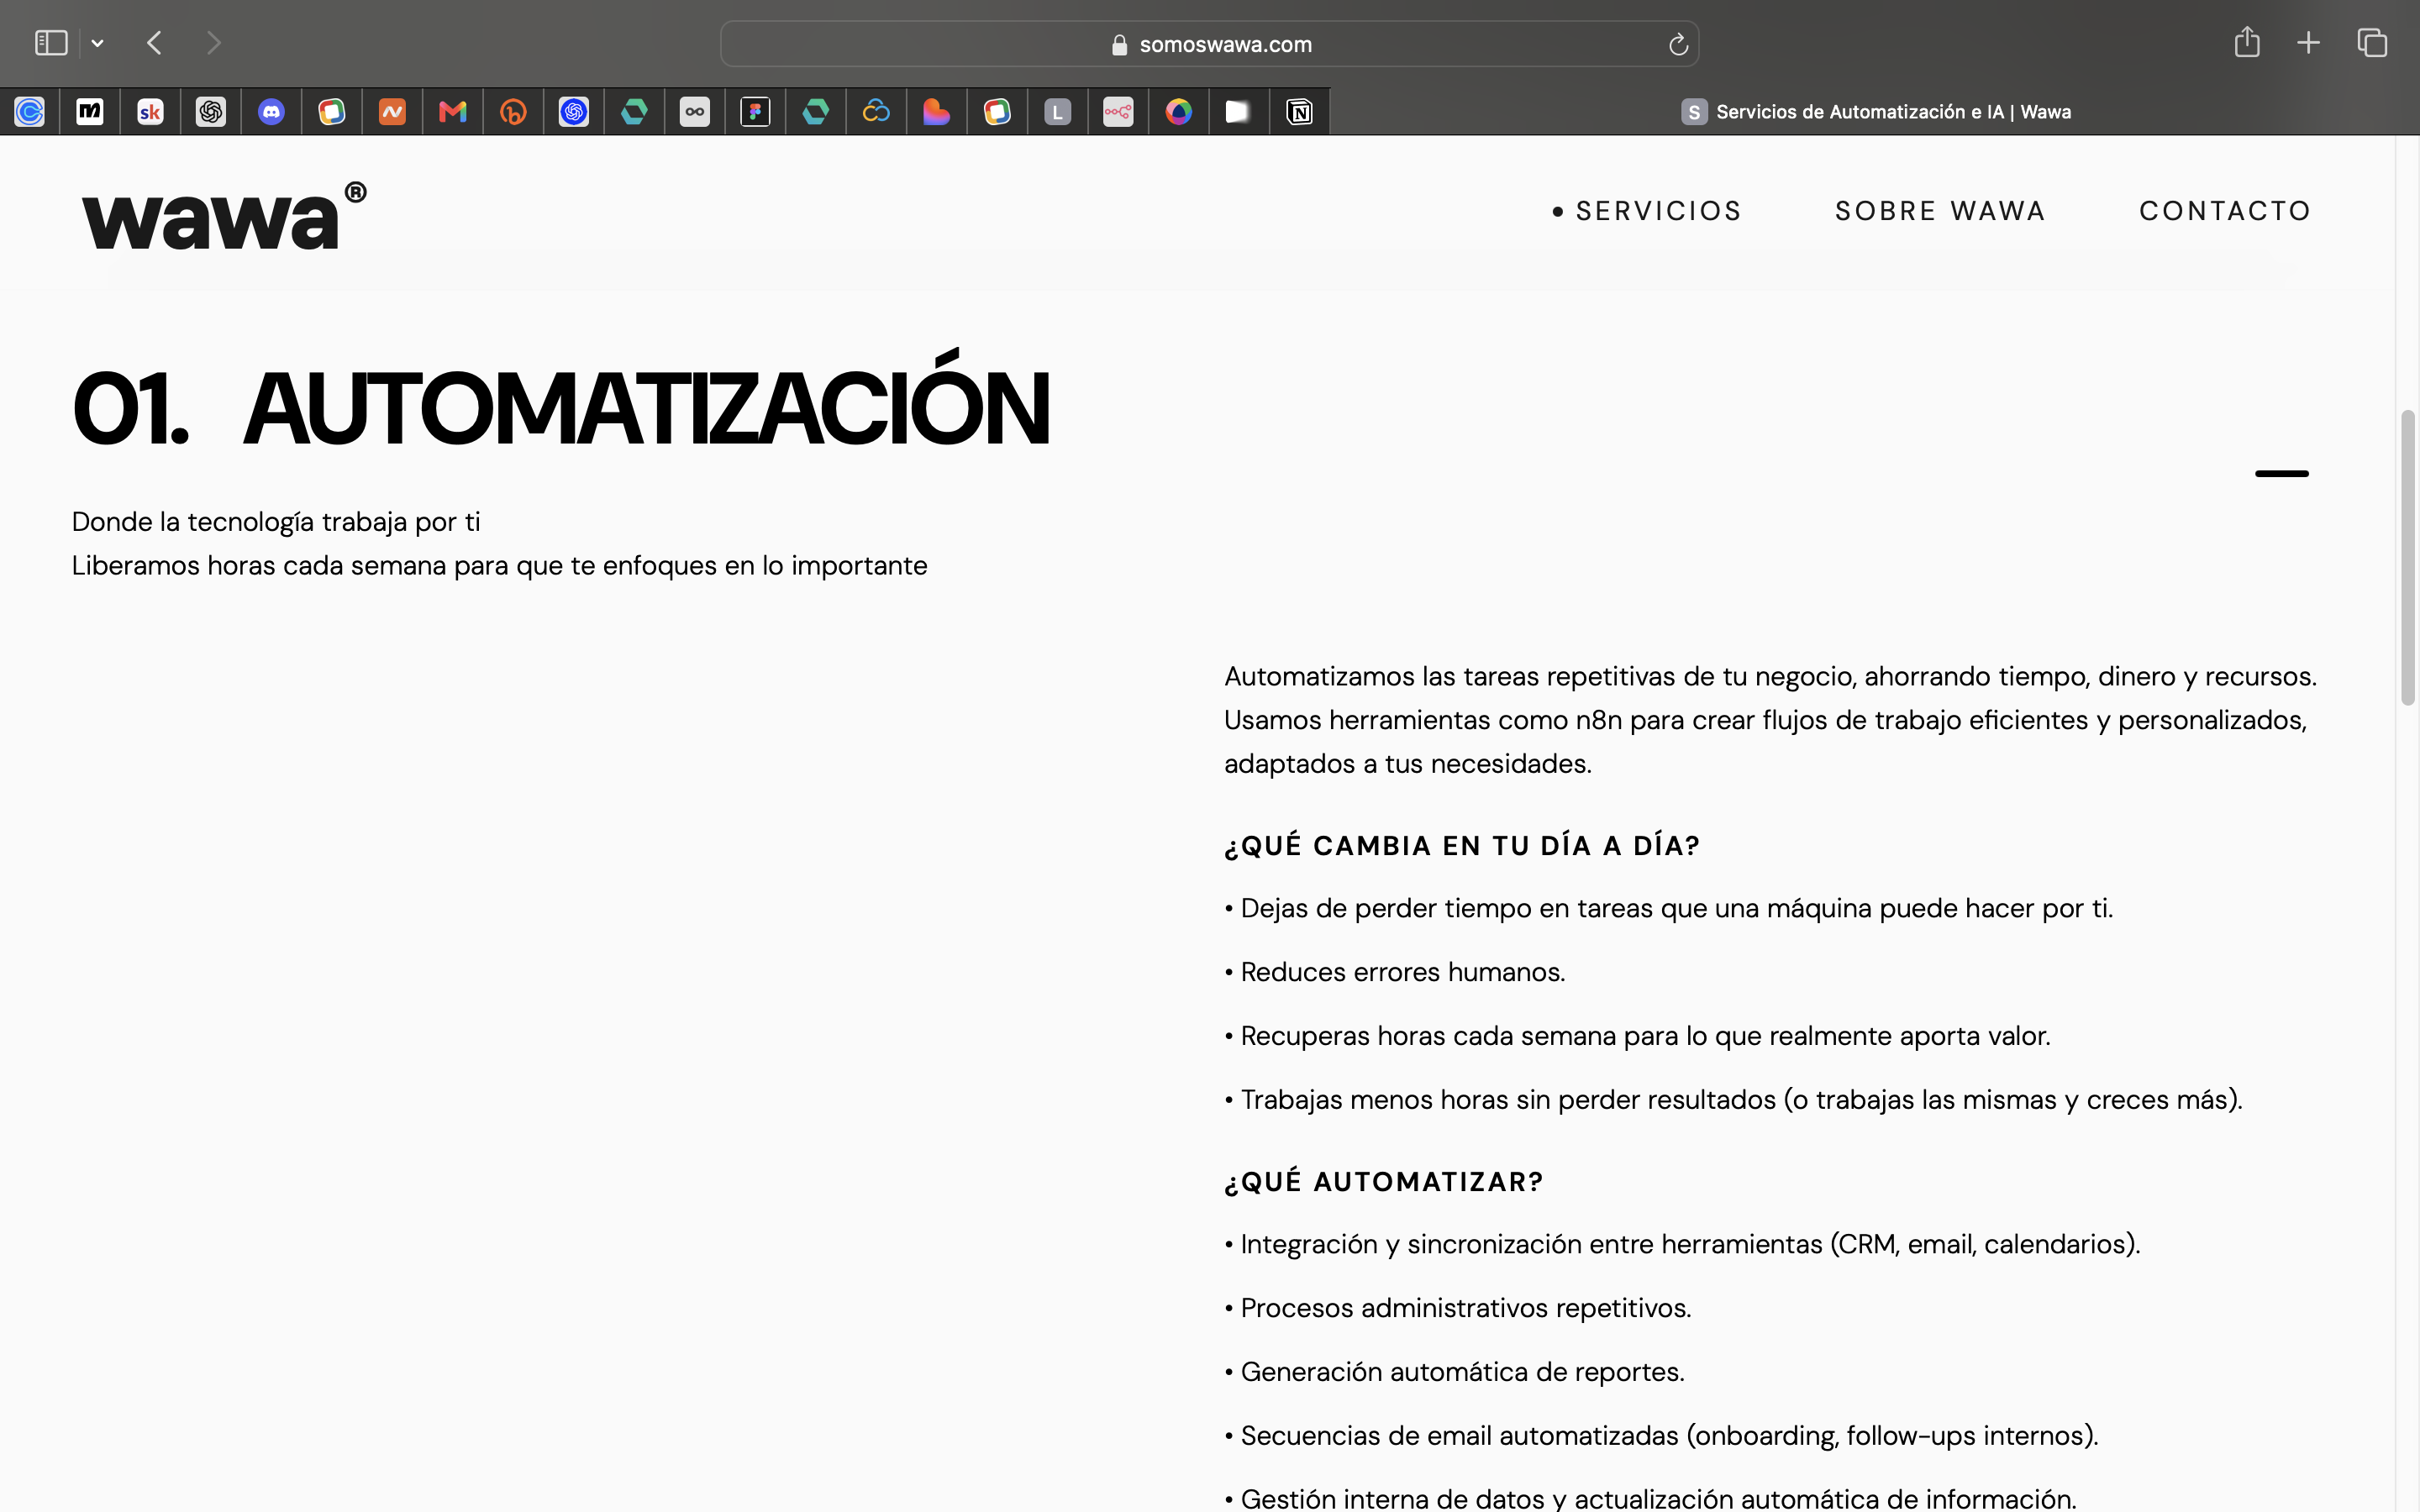2420x1512 pixels.
Task: Open the pinned multicolor circle tab
Action: (1178, 112)
